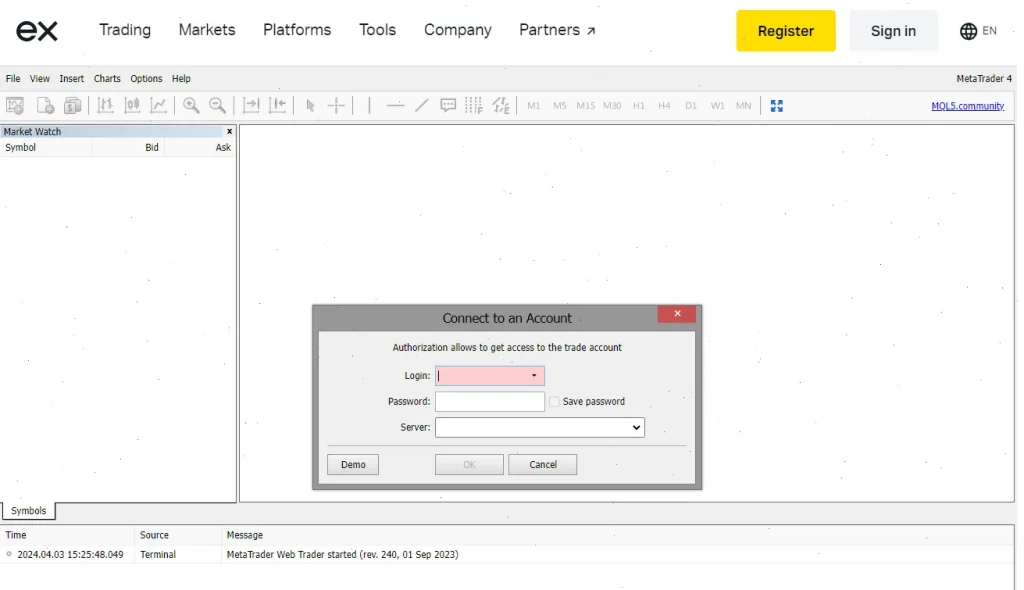Open the Platforms navigation menu
This screenshot has height=590, width=1024.
click(x=297, y=30)
